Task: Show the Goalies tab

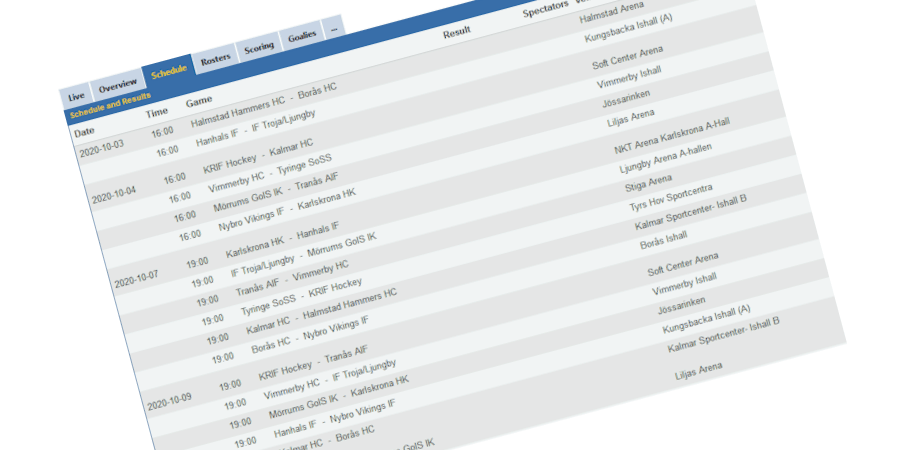Action: click(302, 36)
